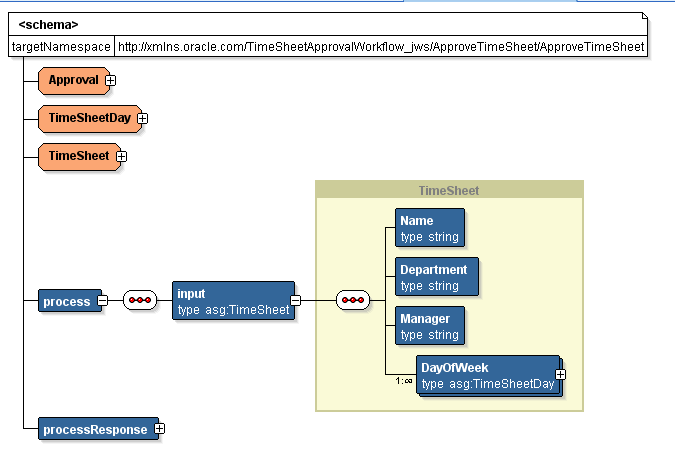675x472 pixels.
Task: Select the process element node
Action: click(67, 300)
